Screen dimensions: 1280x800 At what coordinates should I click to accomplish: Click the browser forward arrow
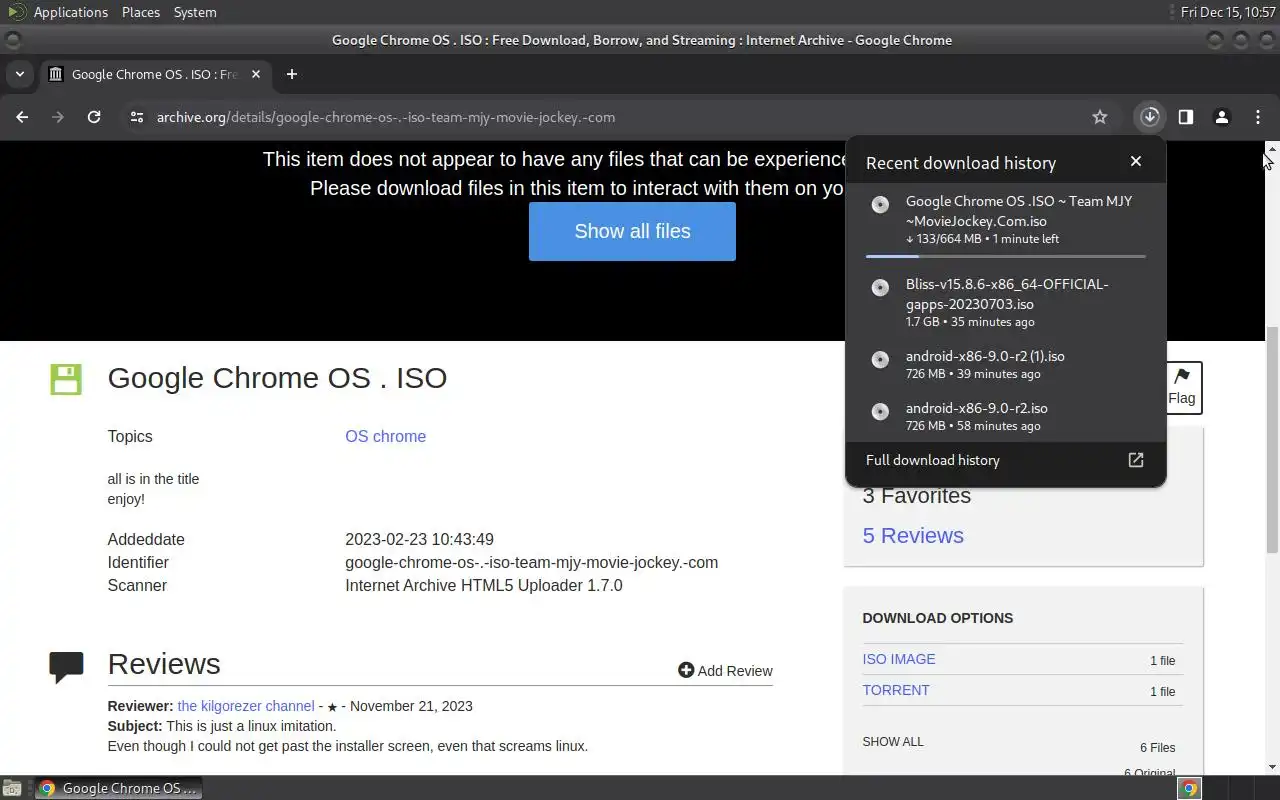[58, 117]
